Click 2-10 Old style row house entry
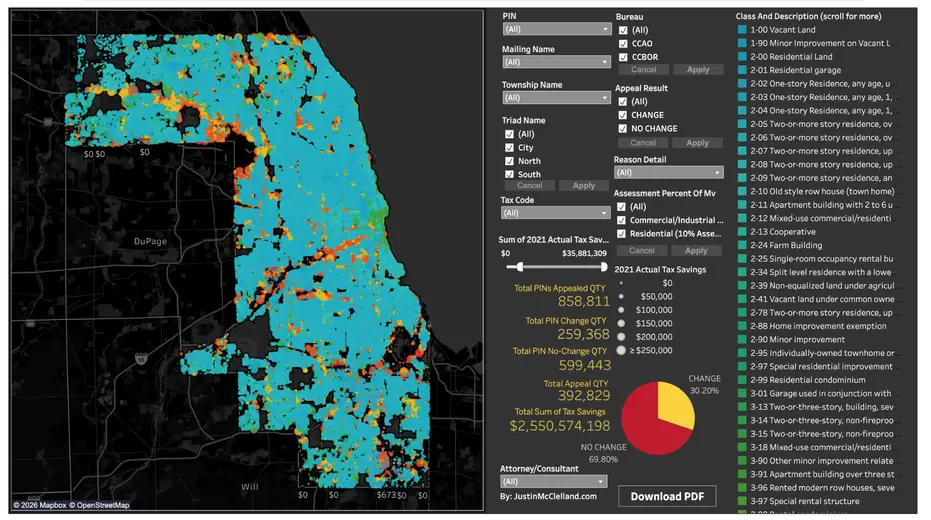The height and width of the screenshot is (520, 931). pos(822,191)
